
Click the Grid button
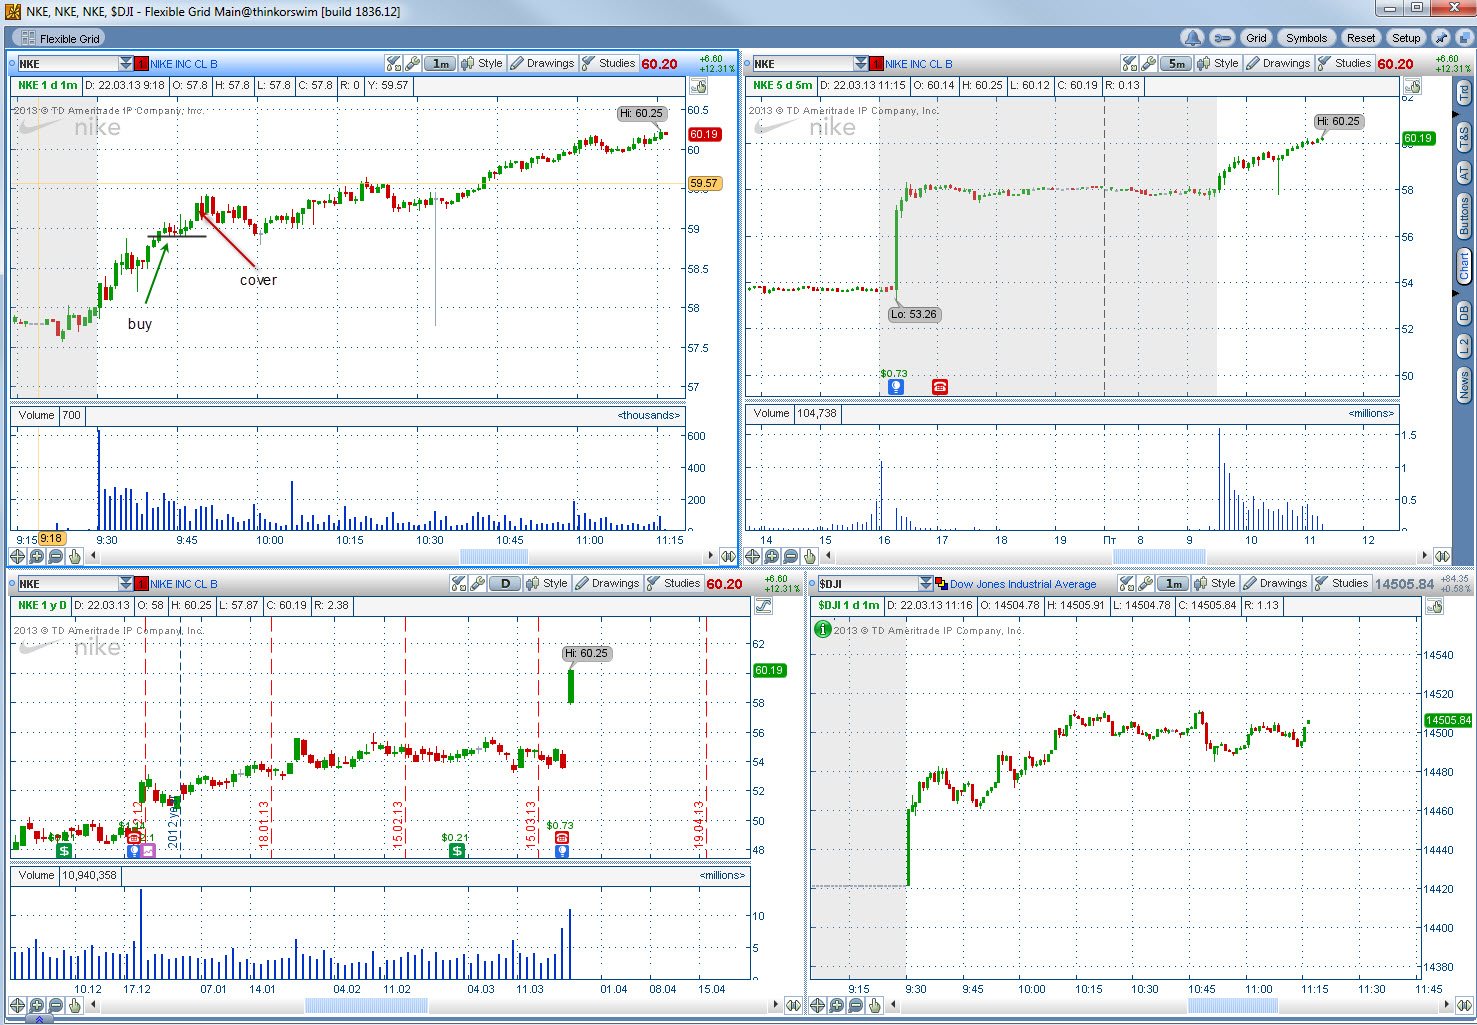[x=1256, y=38]
